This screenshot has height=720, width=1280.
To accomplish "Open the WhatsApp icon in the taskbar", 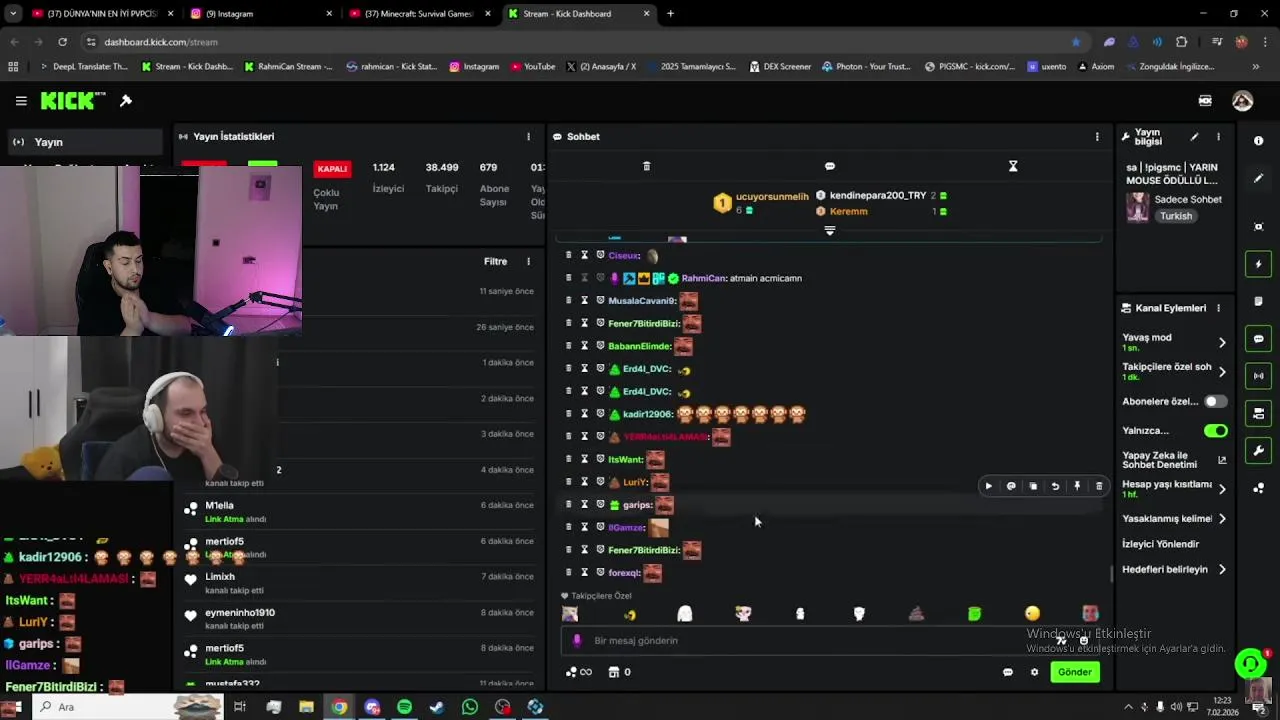I will tap(470, 707).
